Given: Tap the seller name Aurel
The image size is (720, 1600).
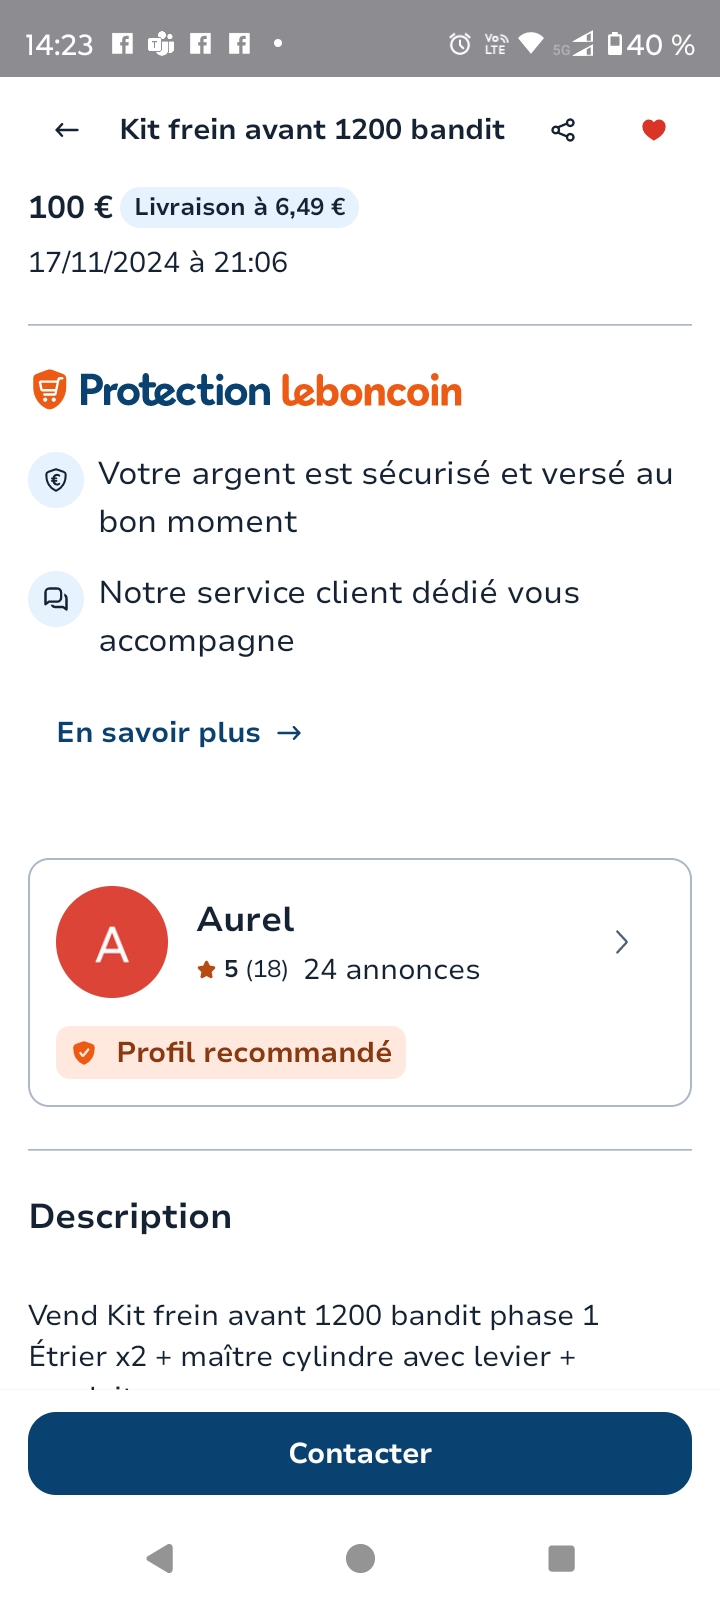Looking at the screenshot, I should coord(246,919).
